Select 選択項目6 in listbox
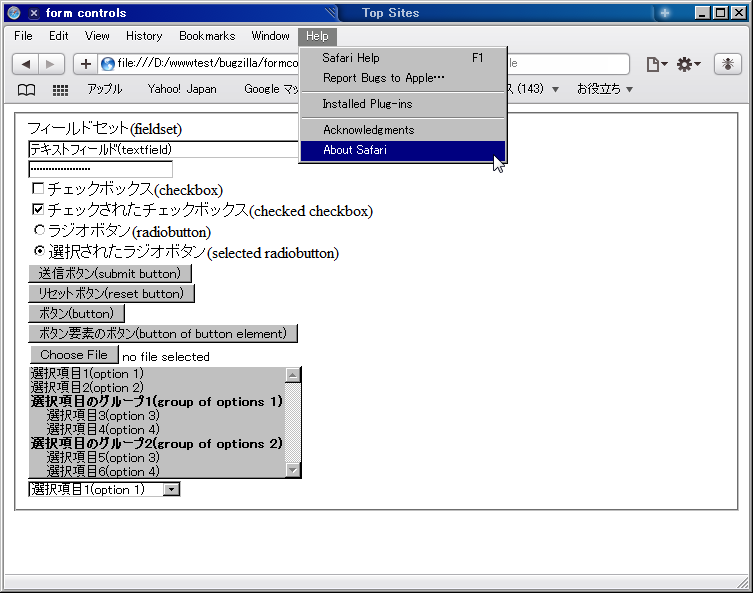The height and width of the screenshot is (593, 753). click(157, 471)
